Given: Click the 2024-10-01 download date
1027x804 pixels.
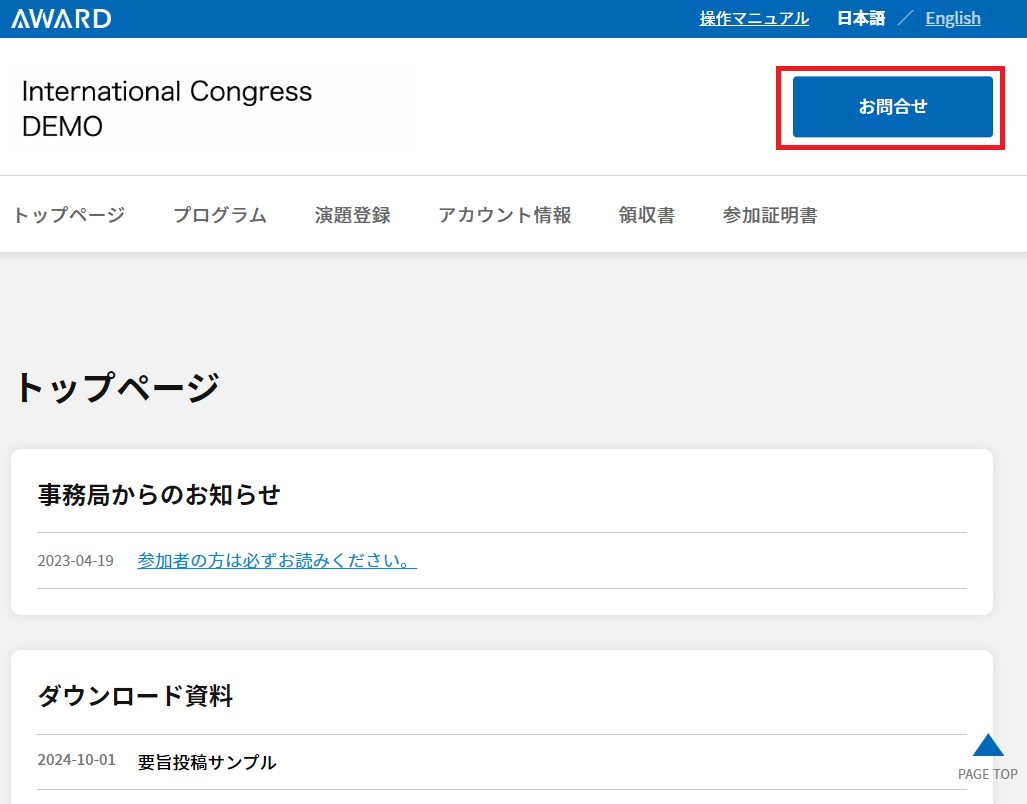Looking at the screenshot, I should point(76,759).
